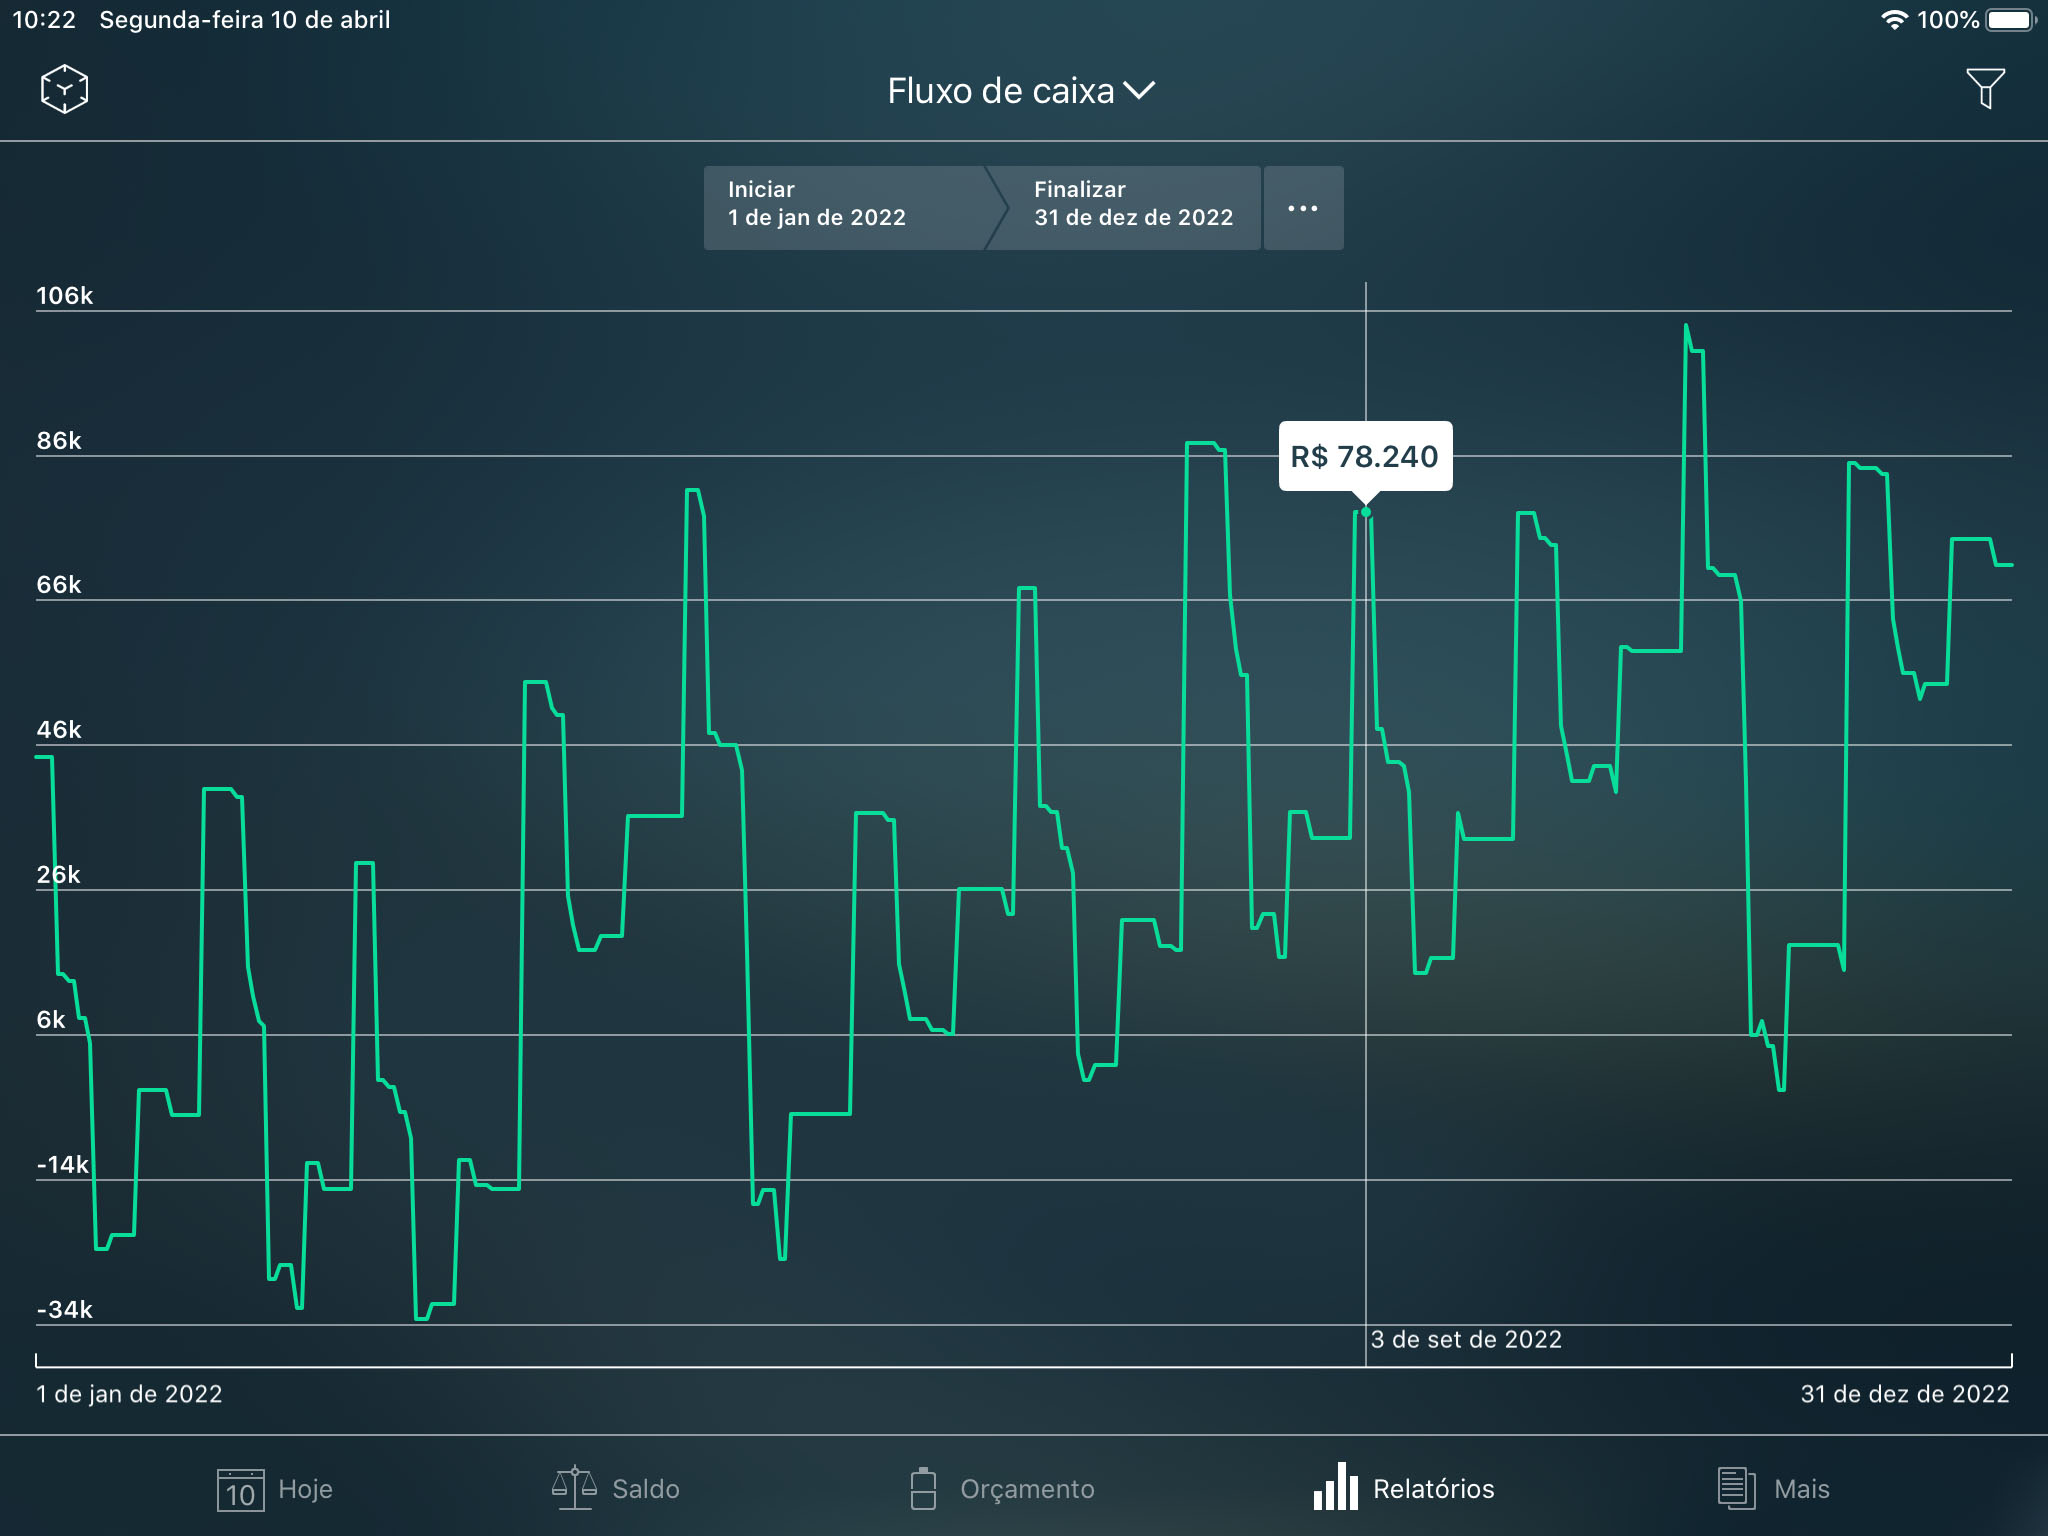This screenshot has height=1536, width=2048.
Task: Open the three-dots date range options
Action: (x=1303, y=208)
